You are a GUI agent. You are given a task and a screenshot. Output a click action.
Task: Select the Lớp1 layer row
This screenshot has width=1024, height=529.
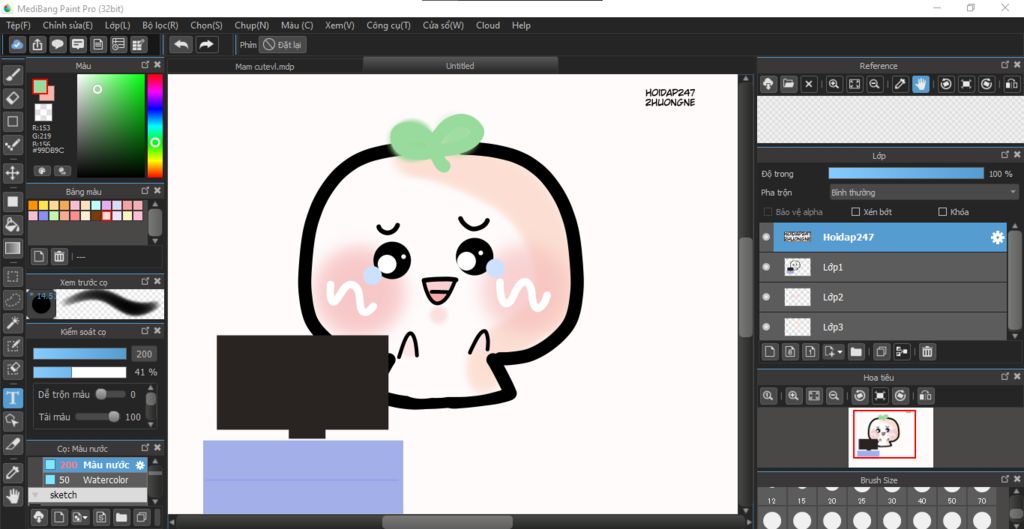885,267
